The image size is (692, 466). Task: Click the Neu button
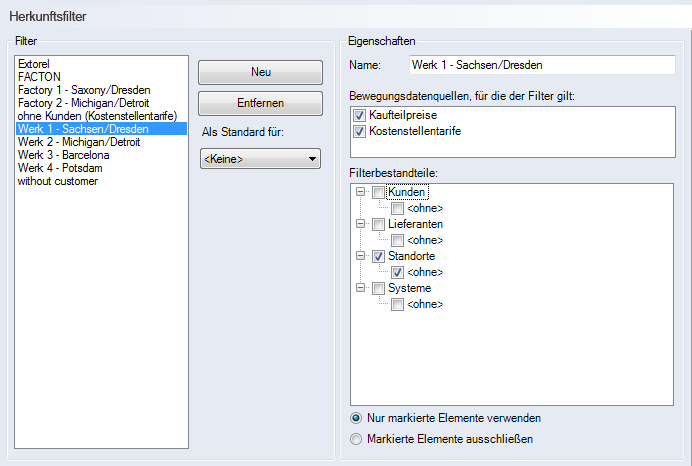pyautogui.click(x=260, y=72)
